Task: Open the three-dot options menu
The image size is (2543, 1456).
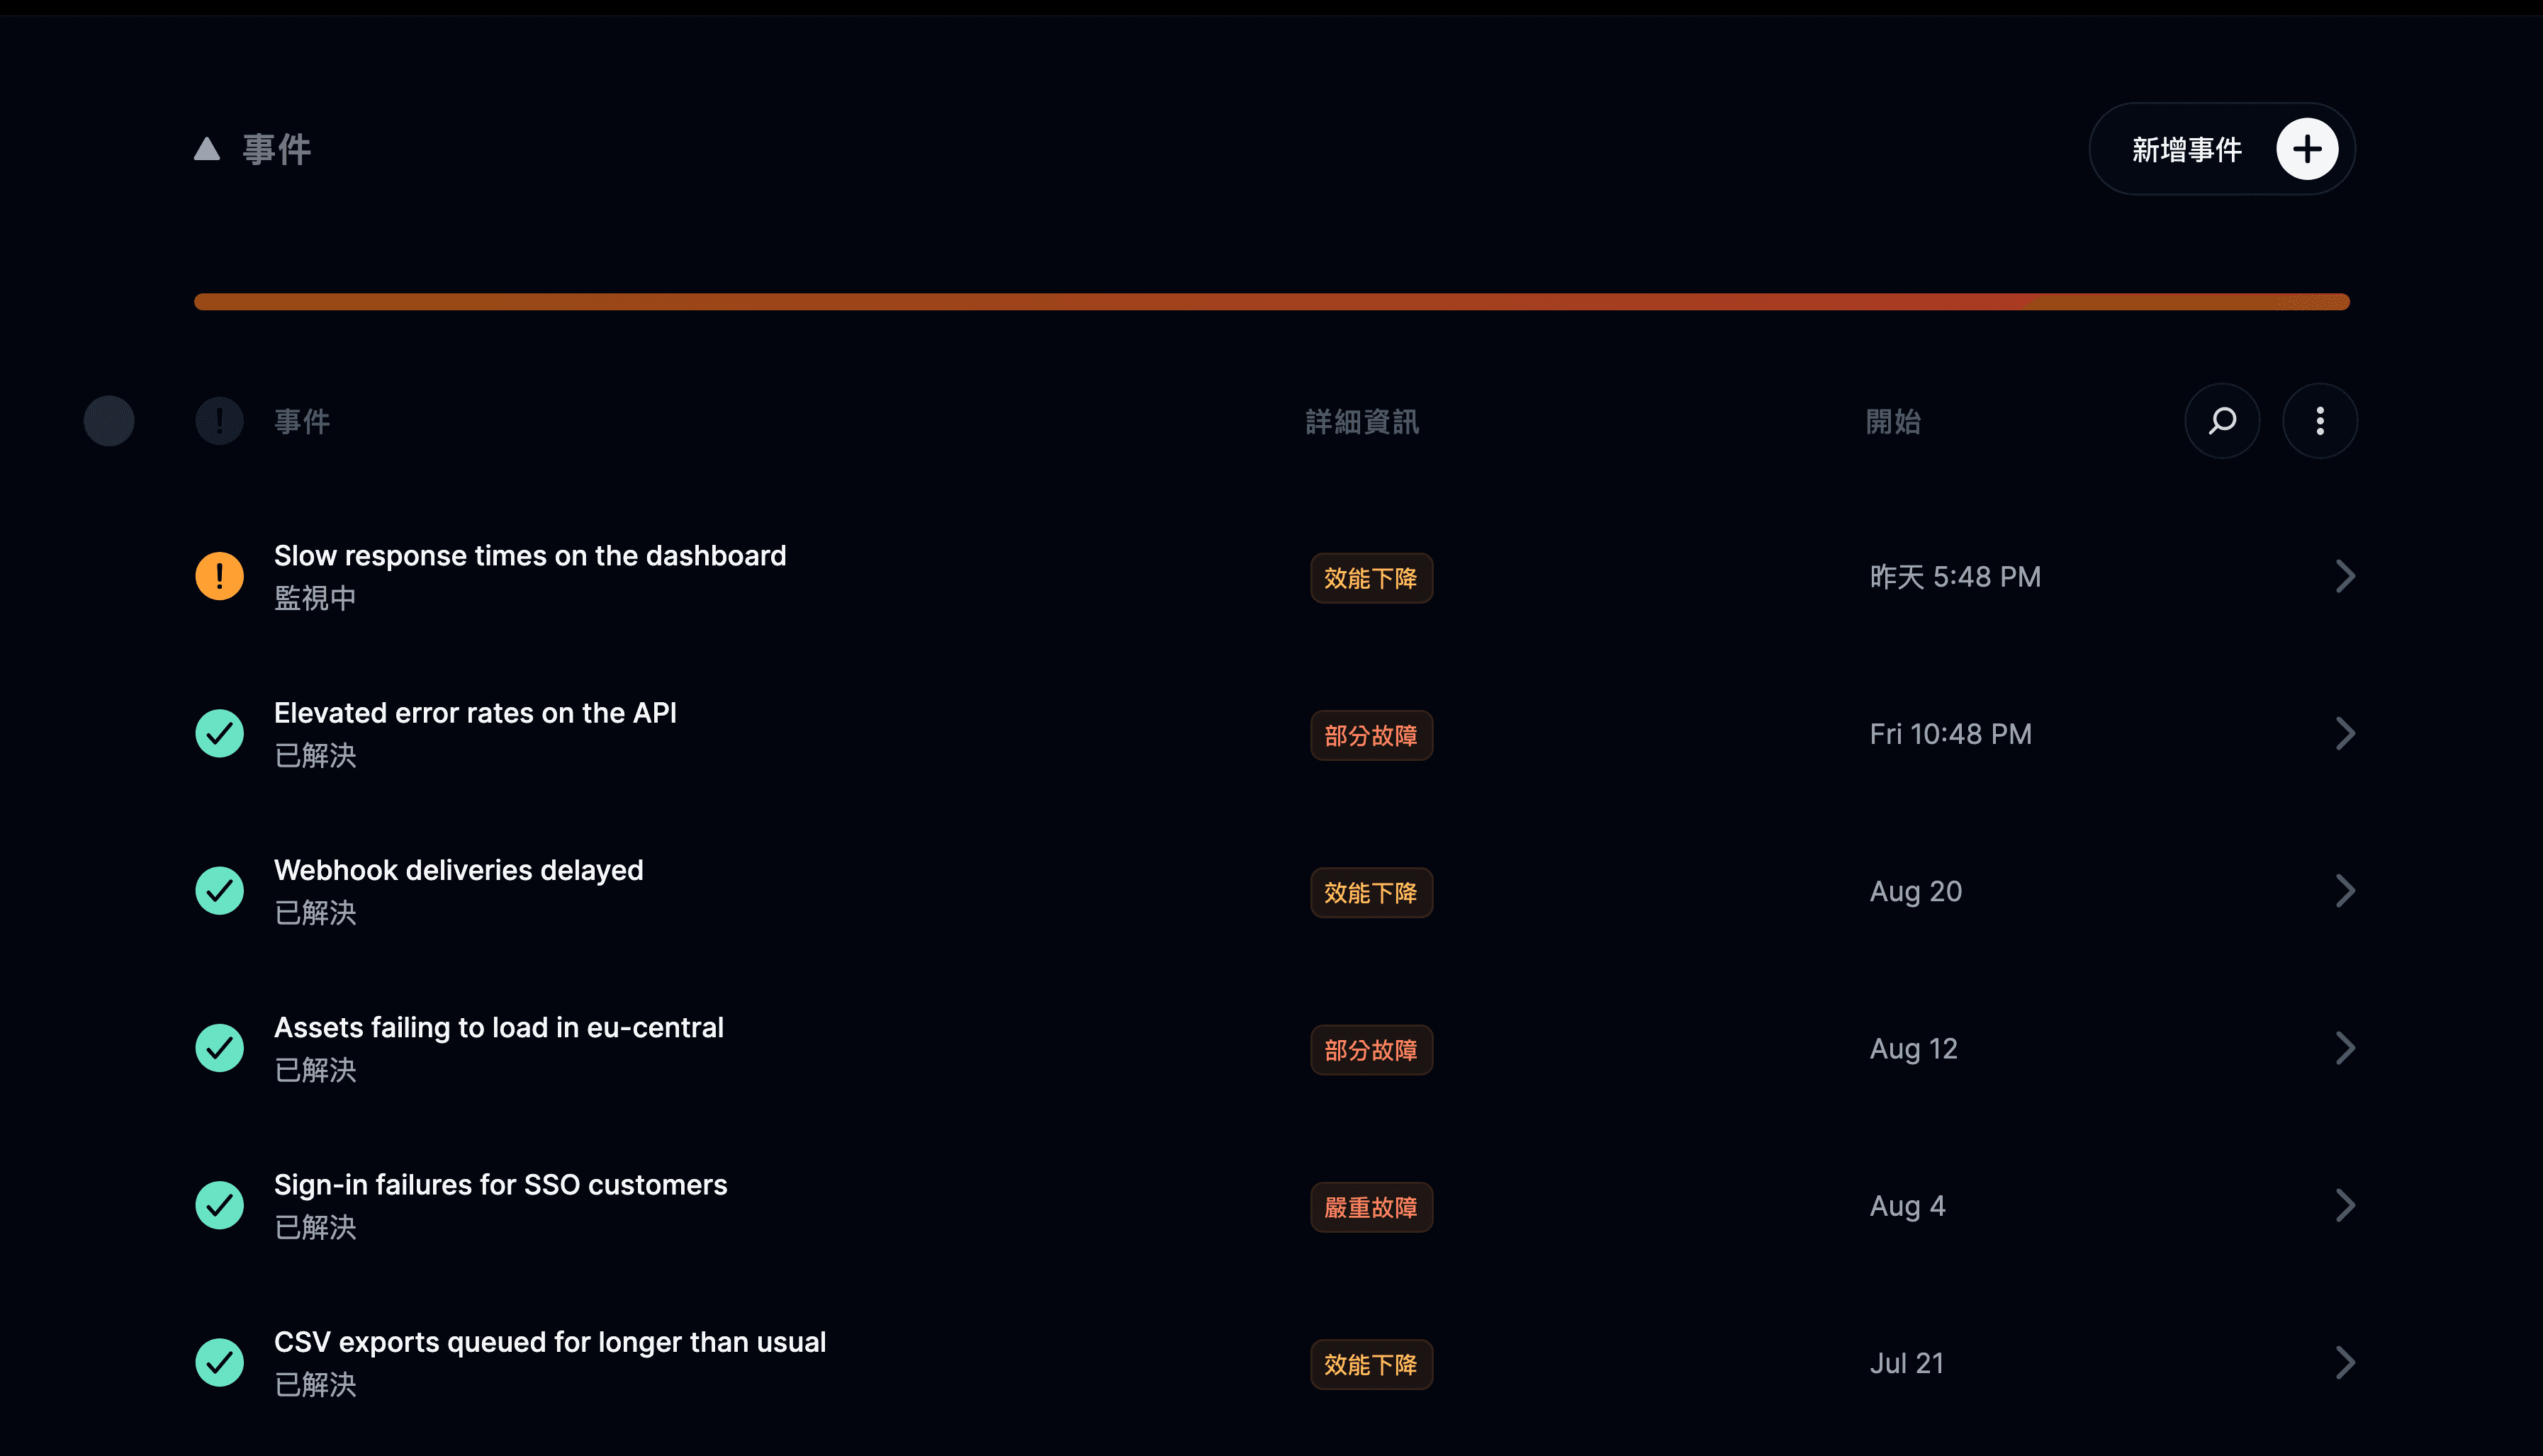Action: pos(2320,421)
